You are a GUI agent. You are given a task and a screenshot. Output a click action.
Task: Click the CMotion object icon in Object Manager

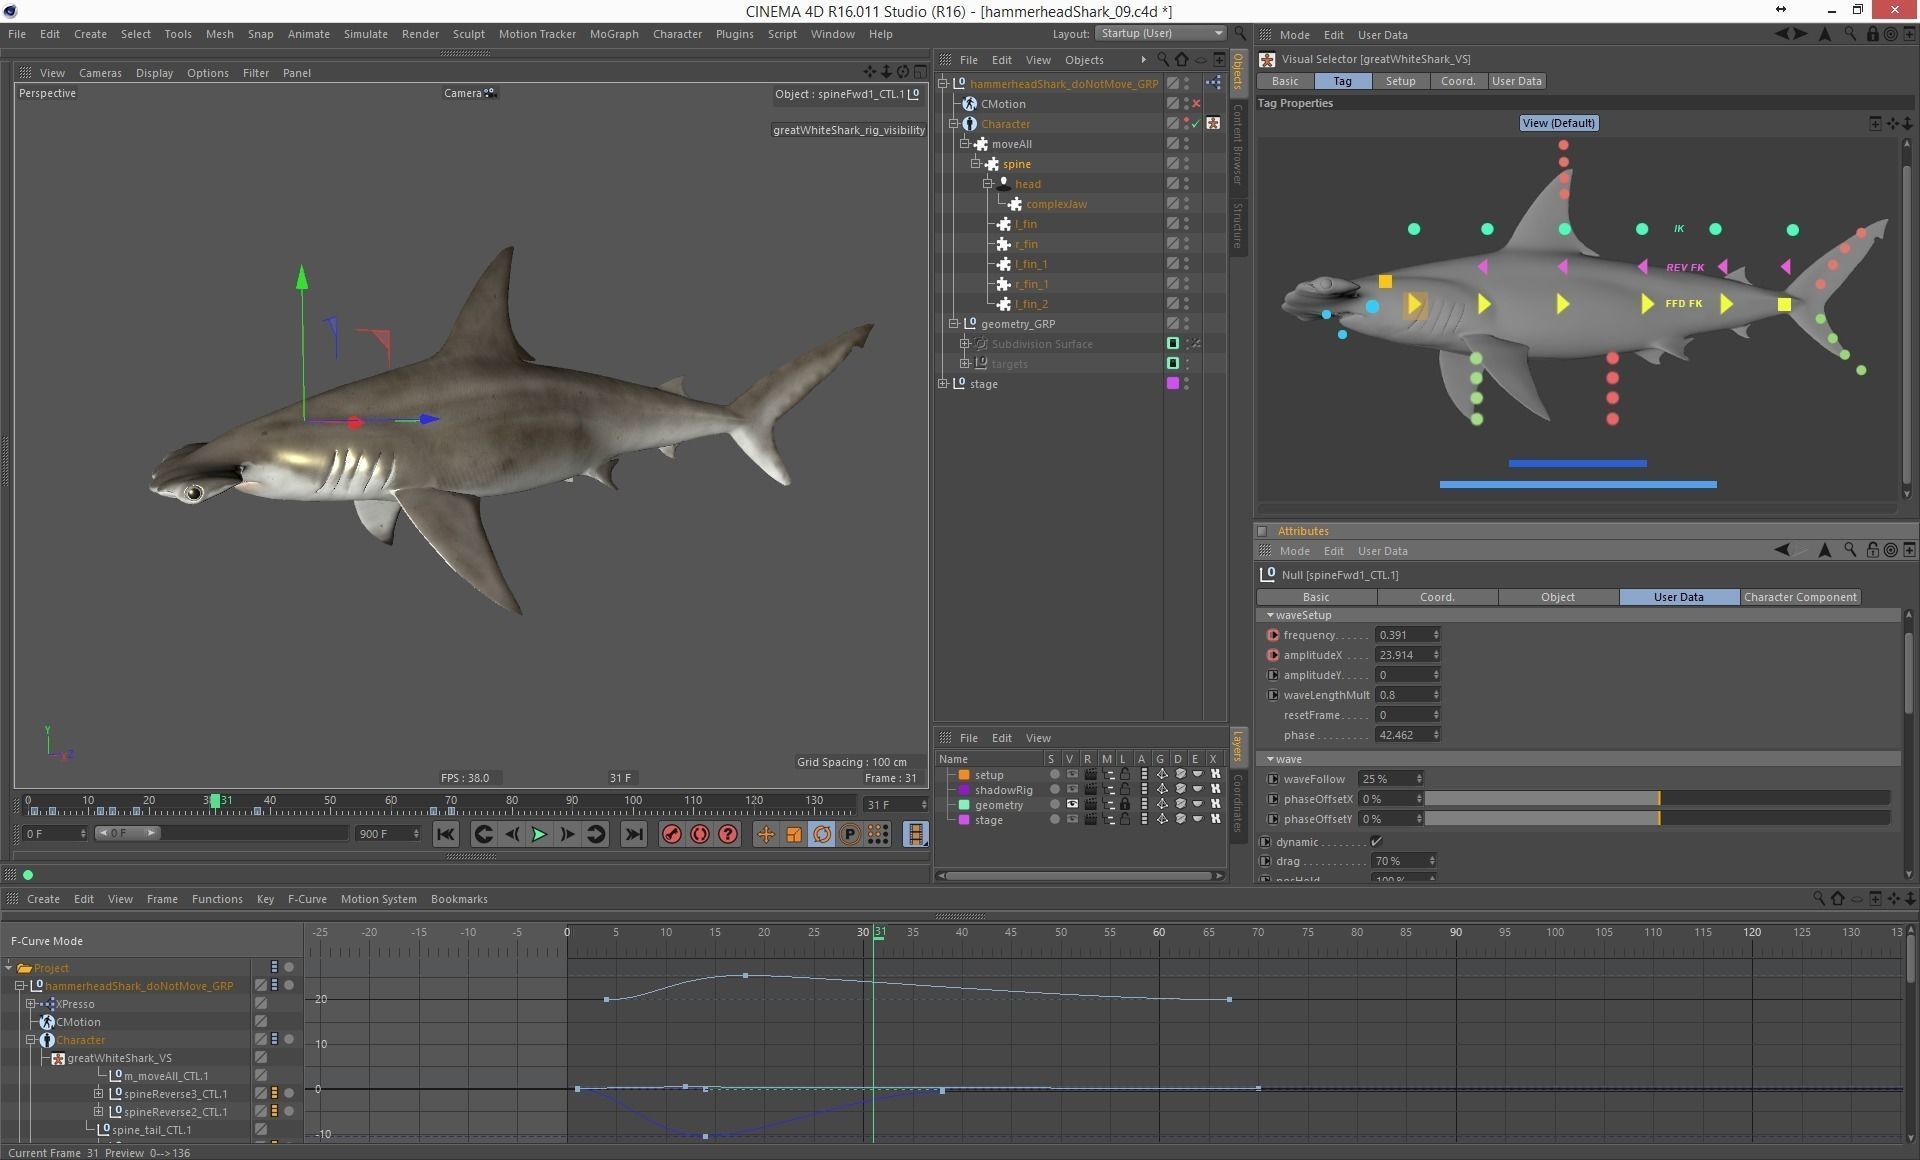(x=969, y=104)
